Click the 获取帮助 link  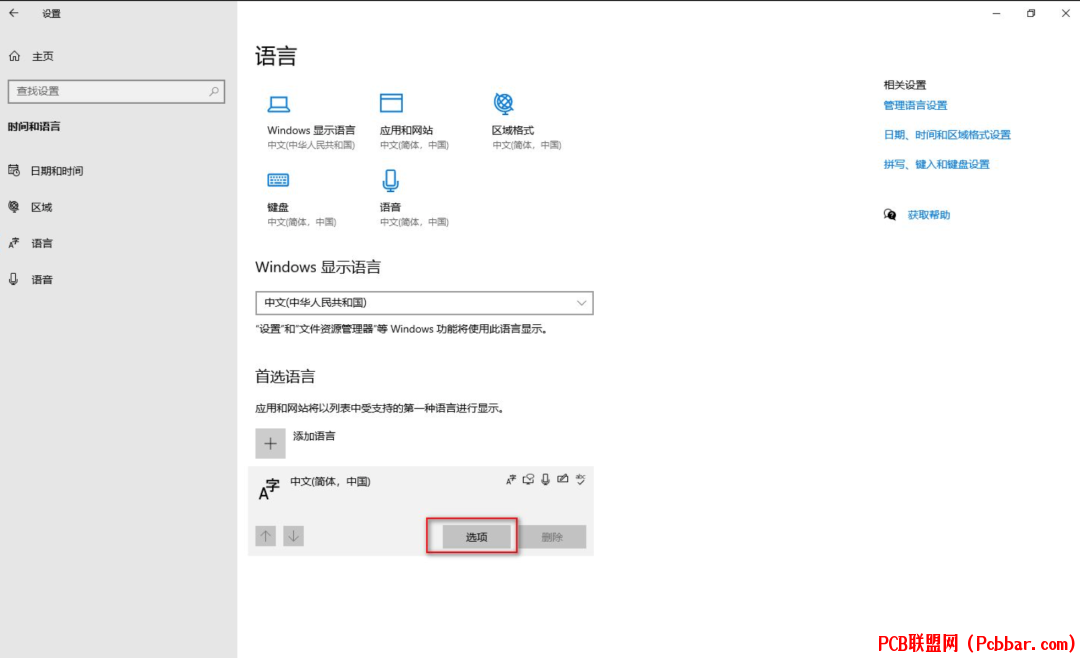click(x=928, y=215)
